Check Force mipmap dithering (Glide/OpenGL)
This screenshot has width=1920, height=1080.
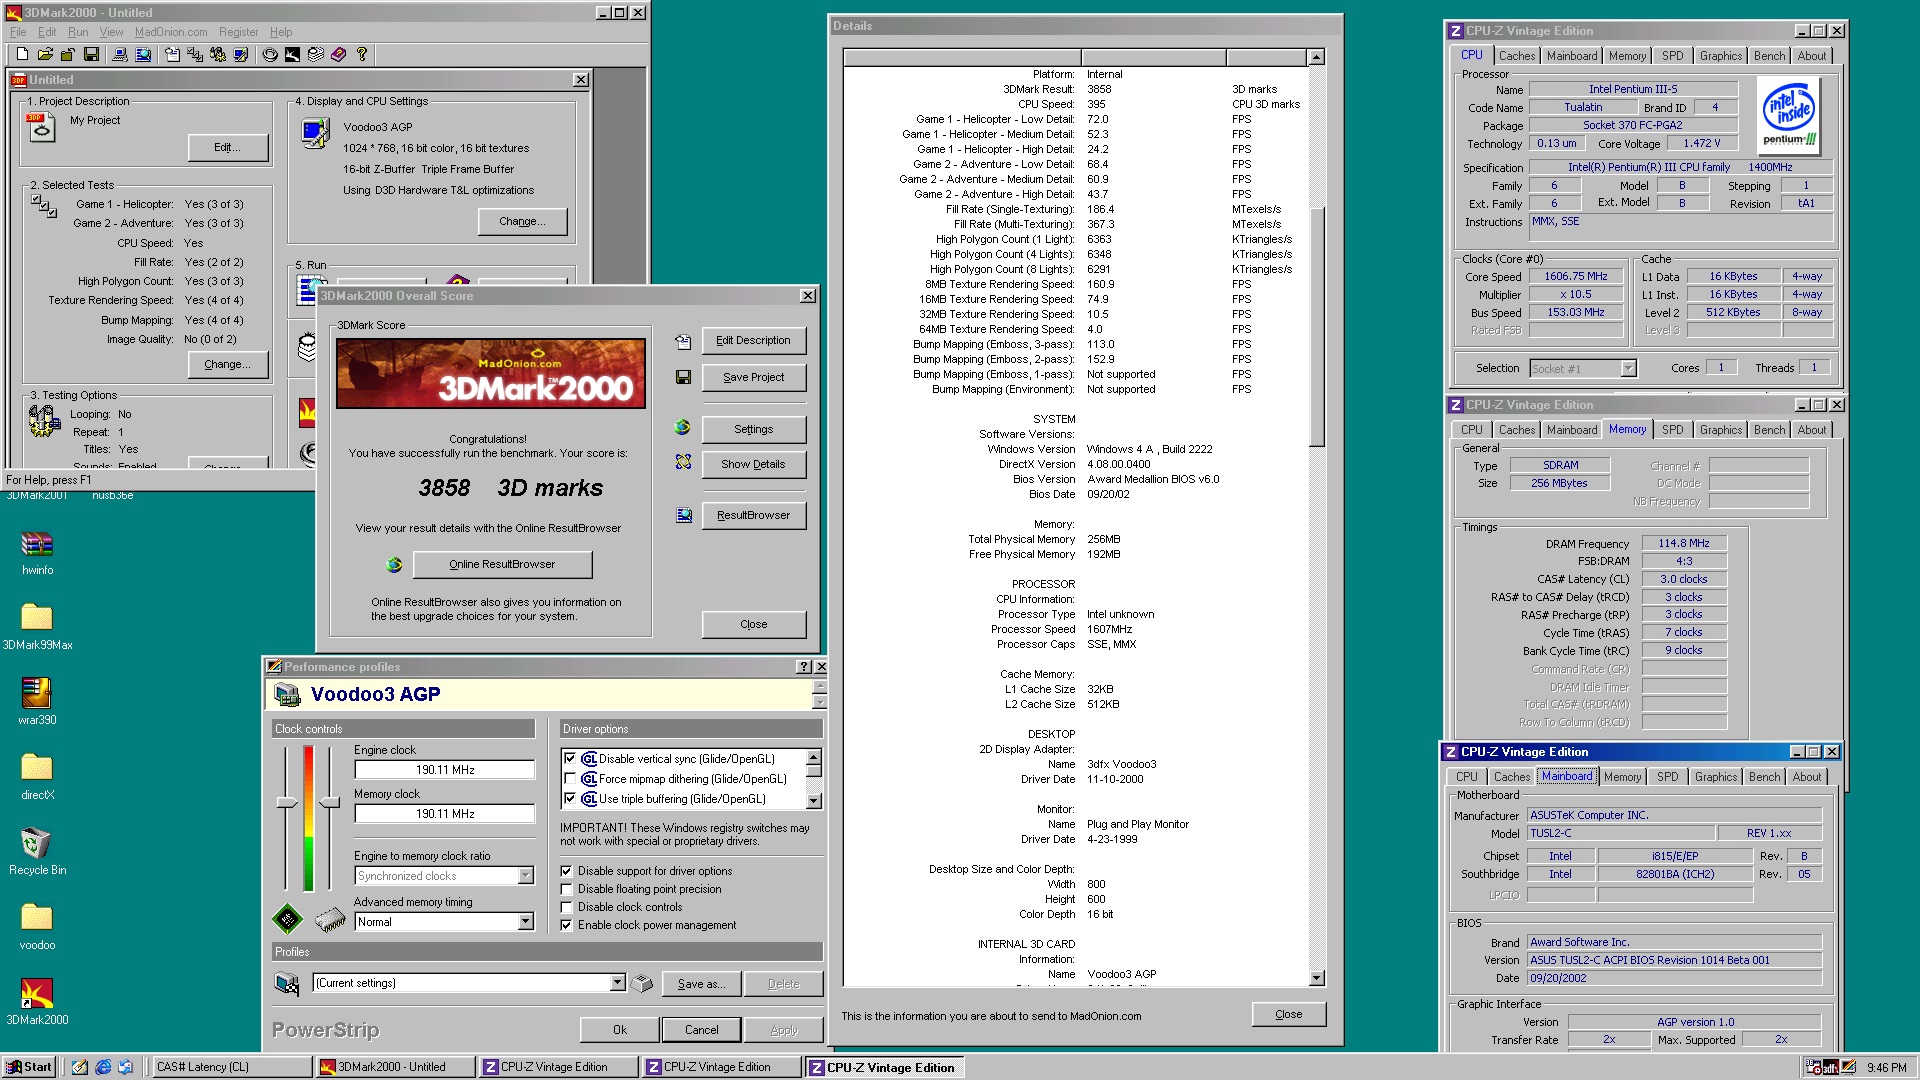pos(570,779)
